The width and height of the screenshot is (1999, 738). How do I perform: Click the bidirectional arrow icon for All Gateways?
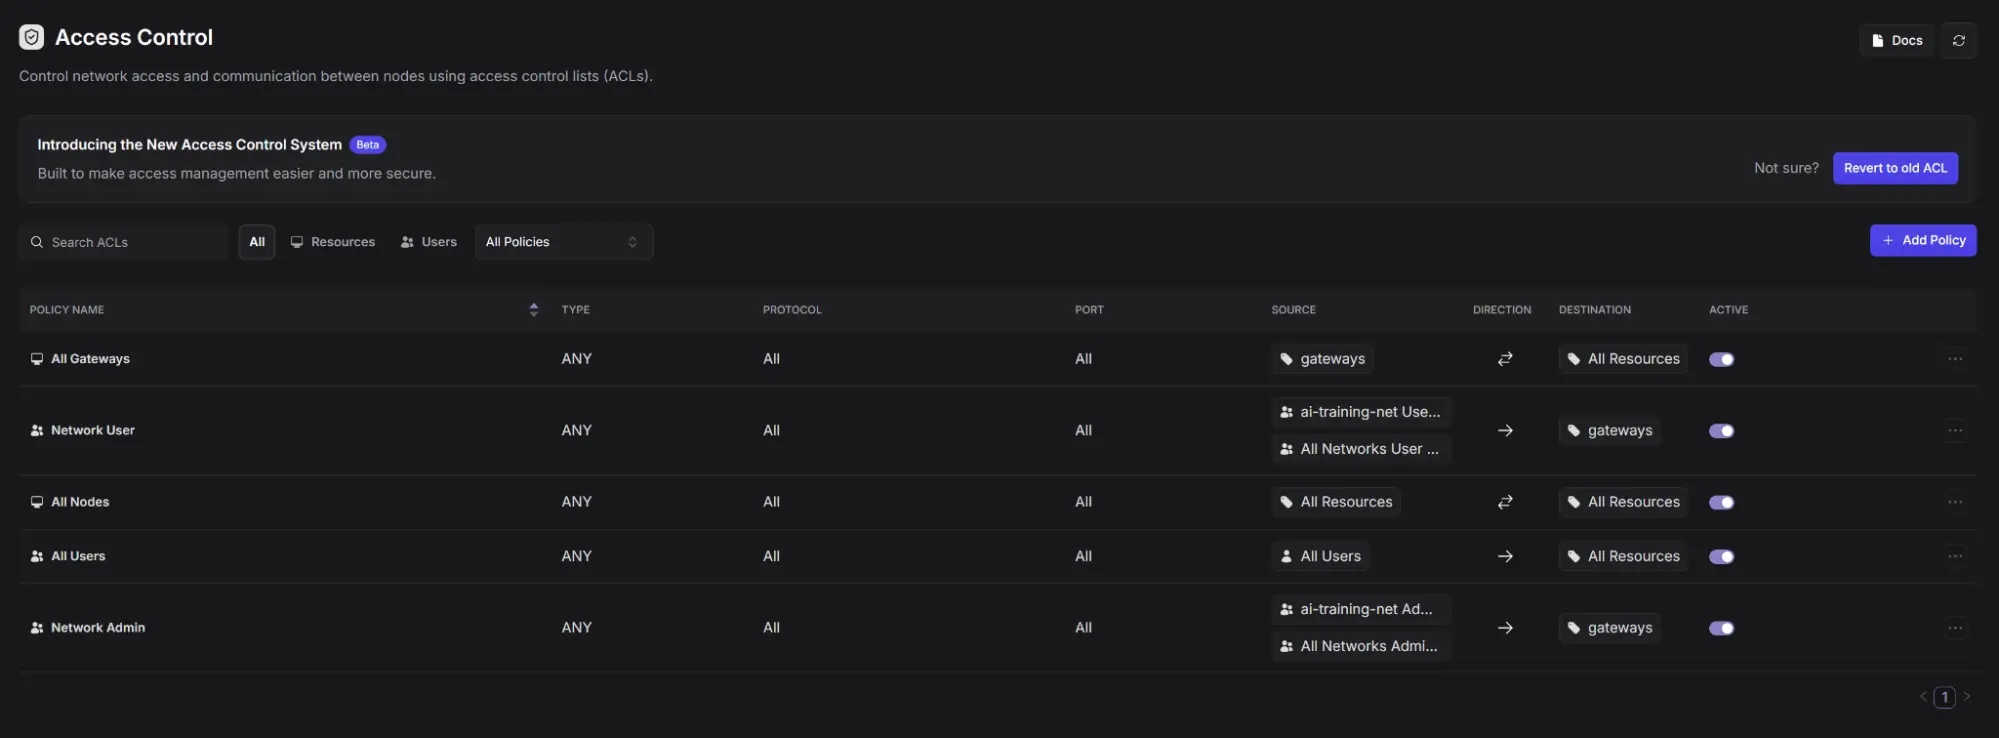(x=1504, y=359)
